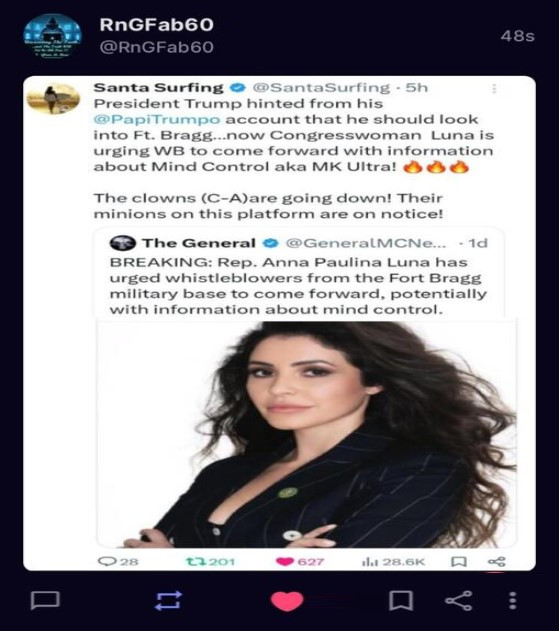Open the @PapiTrumpo mention link
This screenshot has width=559, height=631.
click(157, 120)
